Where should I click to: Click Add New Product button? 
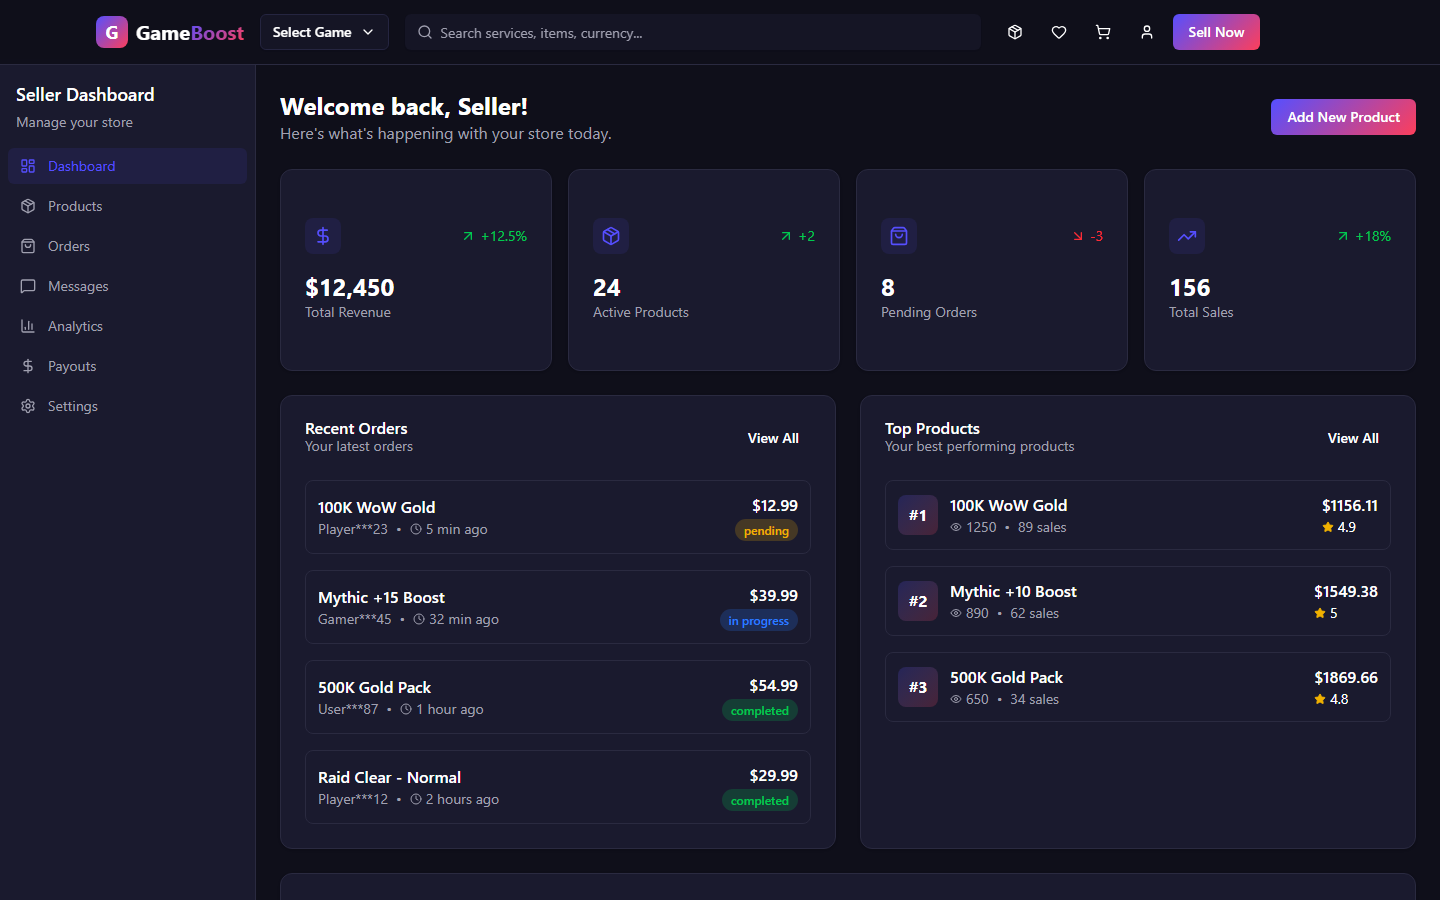pyautogui.click(x=1343, y=117)
